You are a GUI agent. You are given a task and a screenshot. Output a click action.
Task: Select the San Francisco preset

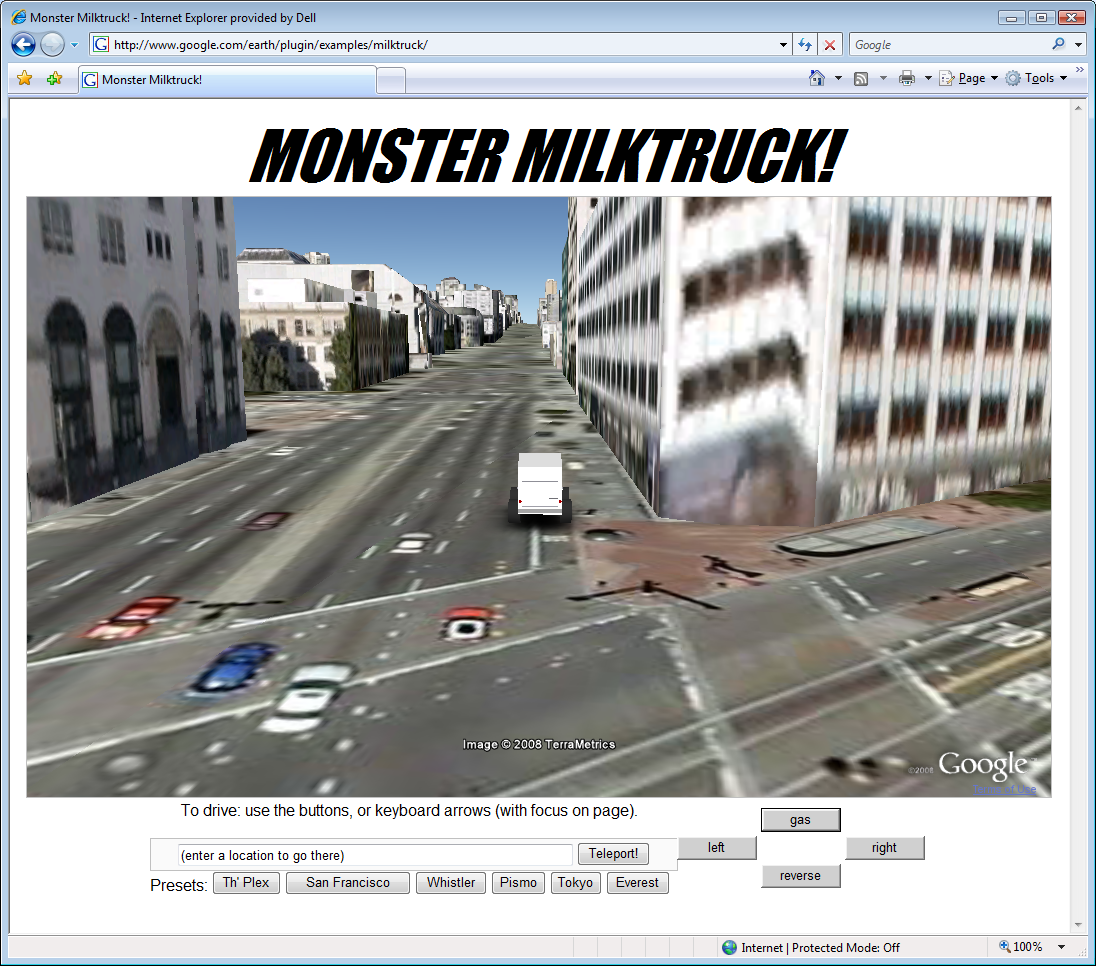pyautogui.click(x=347, y=883)
